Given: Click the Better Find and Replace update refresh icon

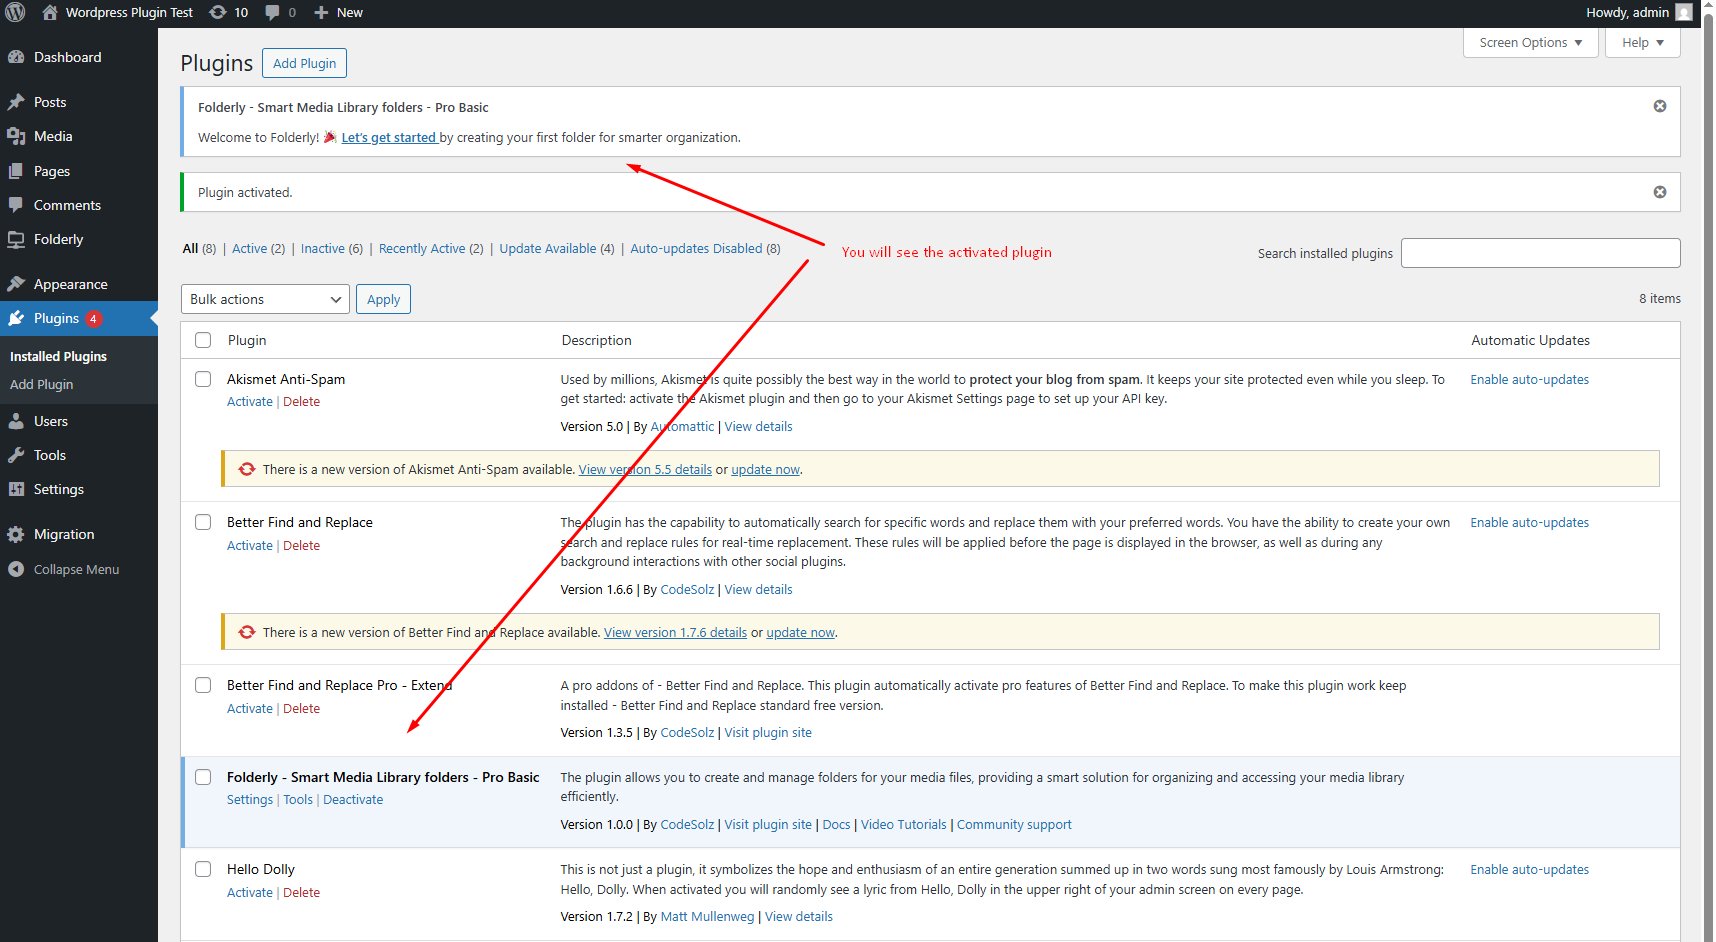Looking at the screenshot, I should click(247, 632).
